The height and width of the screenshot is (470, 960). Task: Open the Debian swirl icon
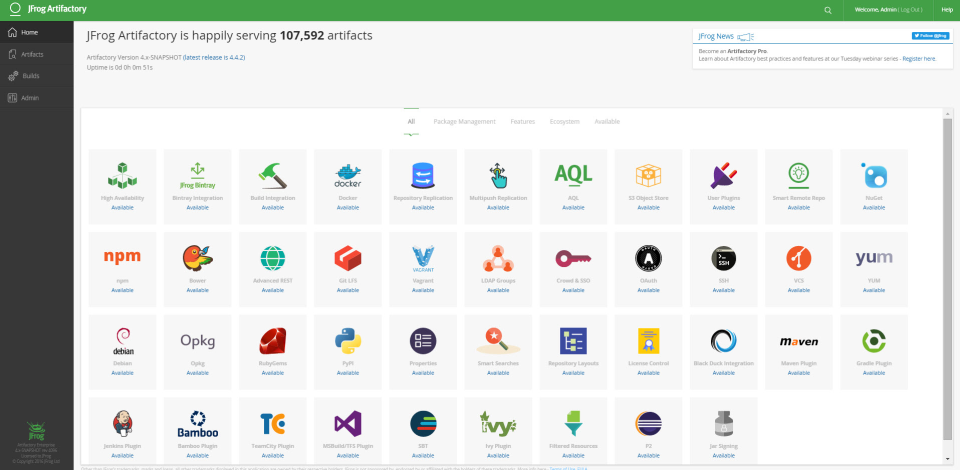tap(122, 341)
